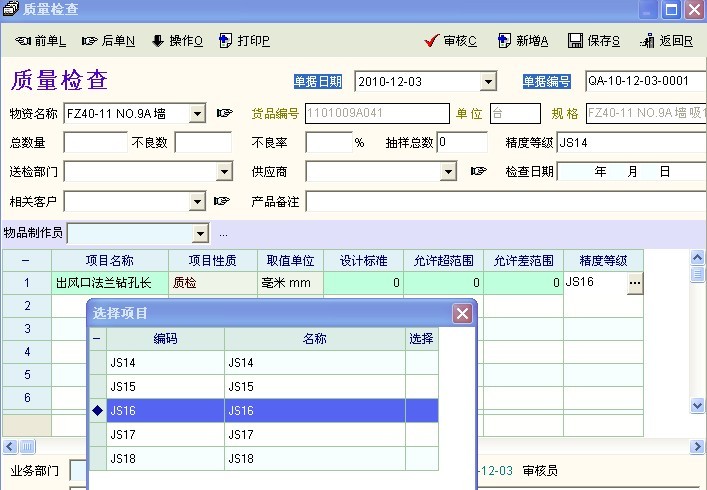Click the grid's vertical scrollbar down arrow
Image resolution: width=707 pixels, height=490 pixels.
[698, 406]
